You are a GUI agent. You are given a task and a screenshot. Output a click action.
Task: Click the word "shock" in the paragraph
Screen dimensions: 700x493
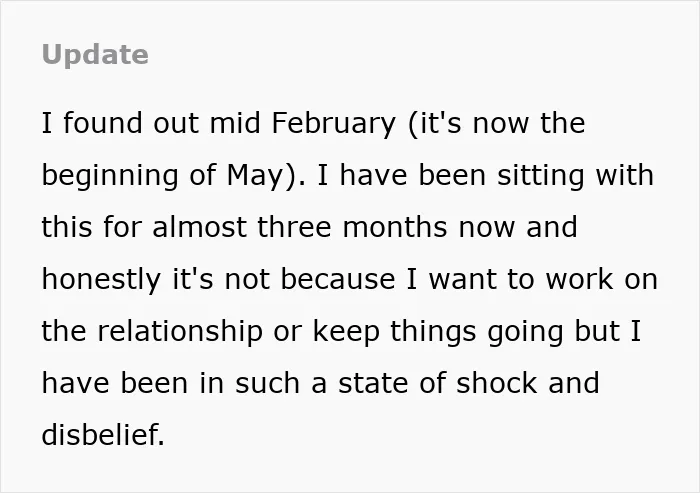tap(497, 383)
